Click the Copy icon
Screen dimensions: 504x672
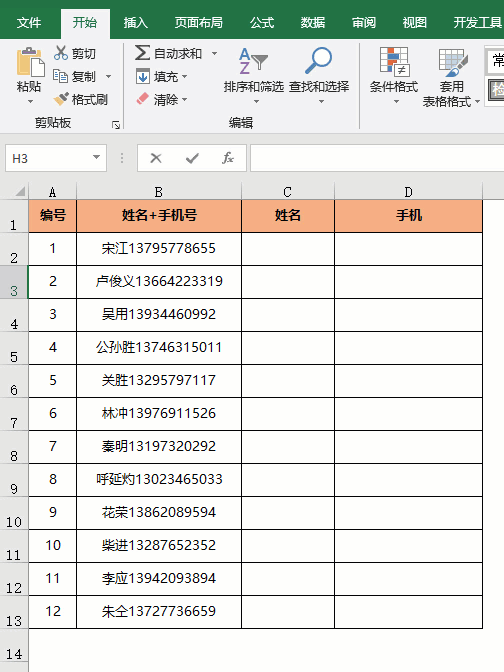(x=60, y=76)
